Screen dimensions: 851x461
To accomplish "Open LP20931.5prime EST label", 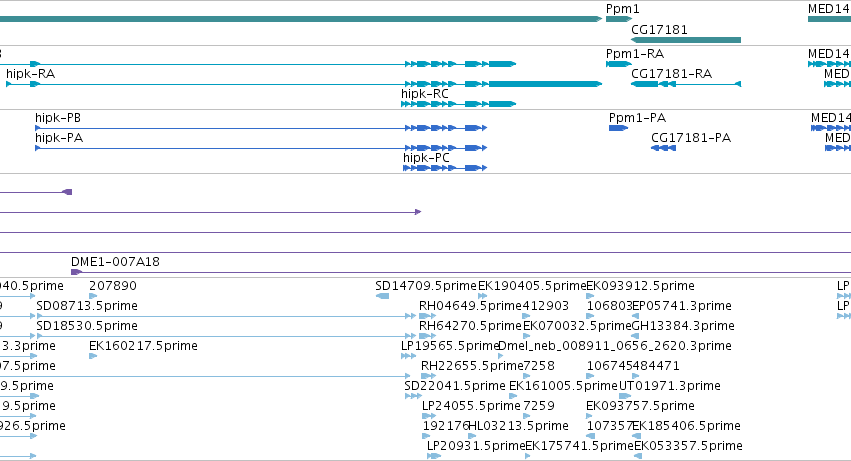I will 476,446.
